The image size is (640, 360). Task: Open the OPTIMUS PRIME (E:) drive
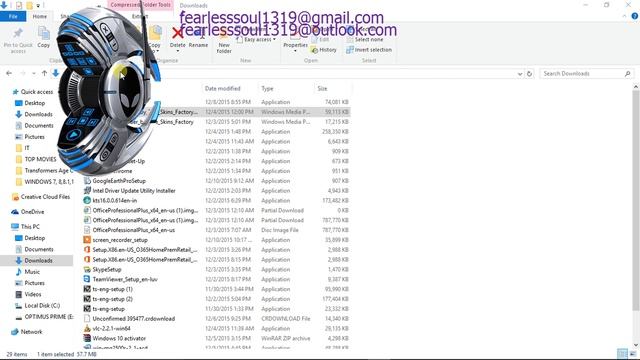tap(44, 317)
